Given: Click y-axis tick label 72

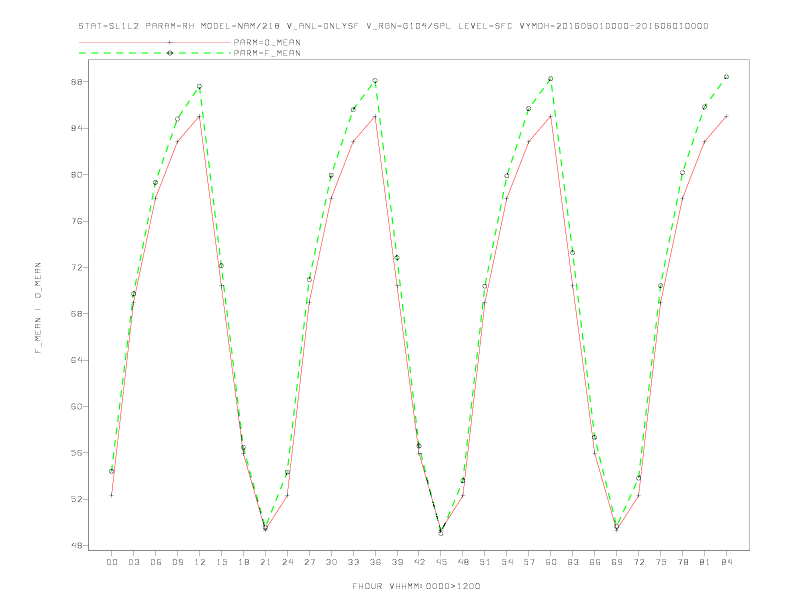Looking at the screenshot, I should 76,268.
